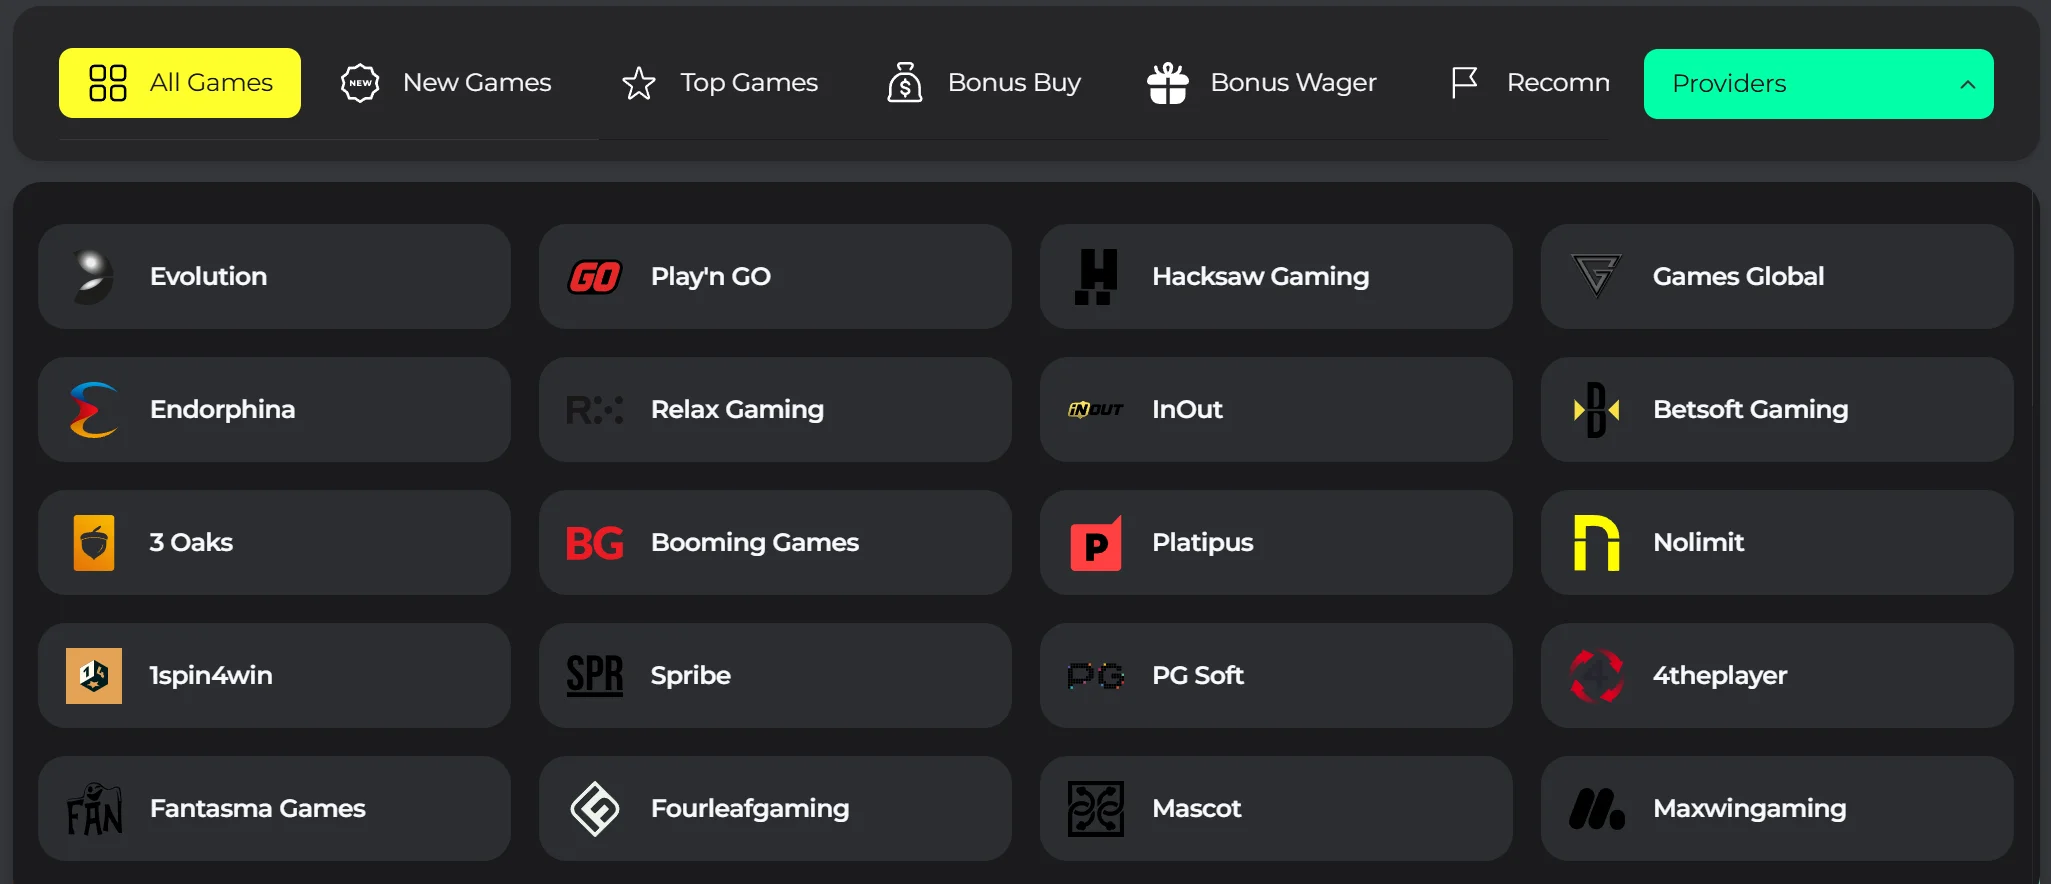Click the Bonus Buy money bag icon
The width and height of the screenshot is (2051, 884).
tap(905, 83)
